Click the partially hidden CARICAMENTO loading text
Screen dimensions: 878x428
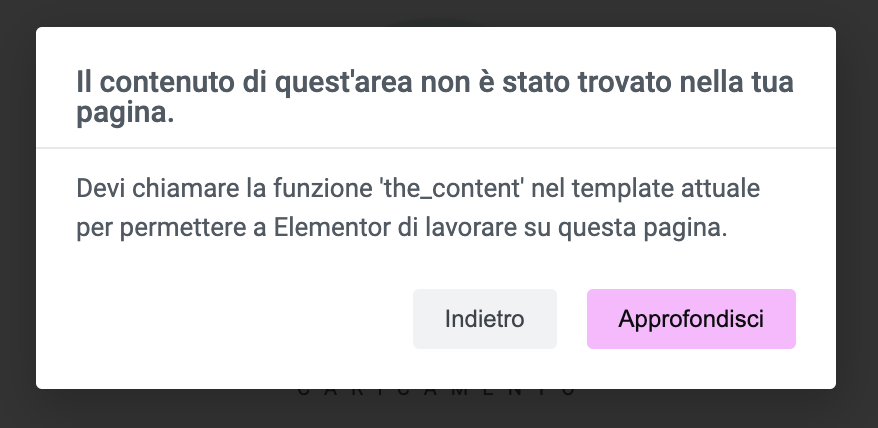click(x=437, y=392)
